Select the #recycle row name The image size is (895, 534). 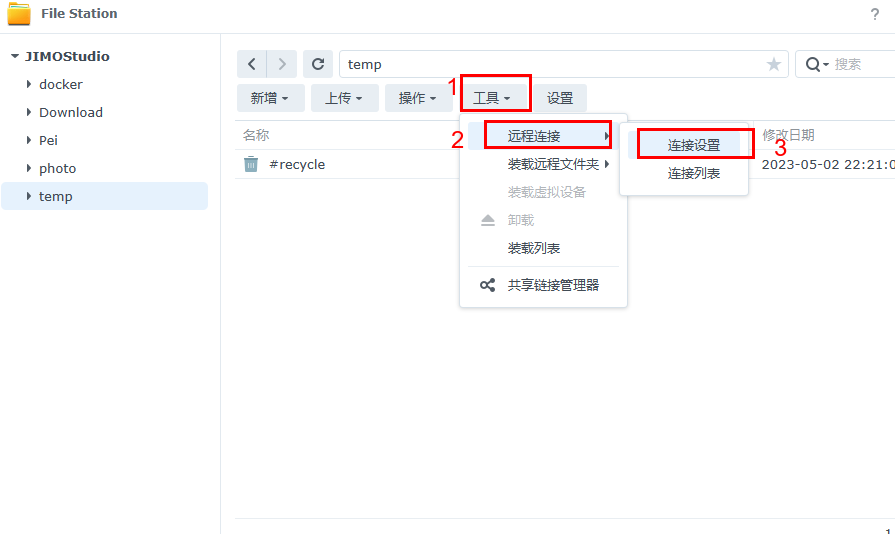point(297,164)
